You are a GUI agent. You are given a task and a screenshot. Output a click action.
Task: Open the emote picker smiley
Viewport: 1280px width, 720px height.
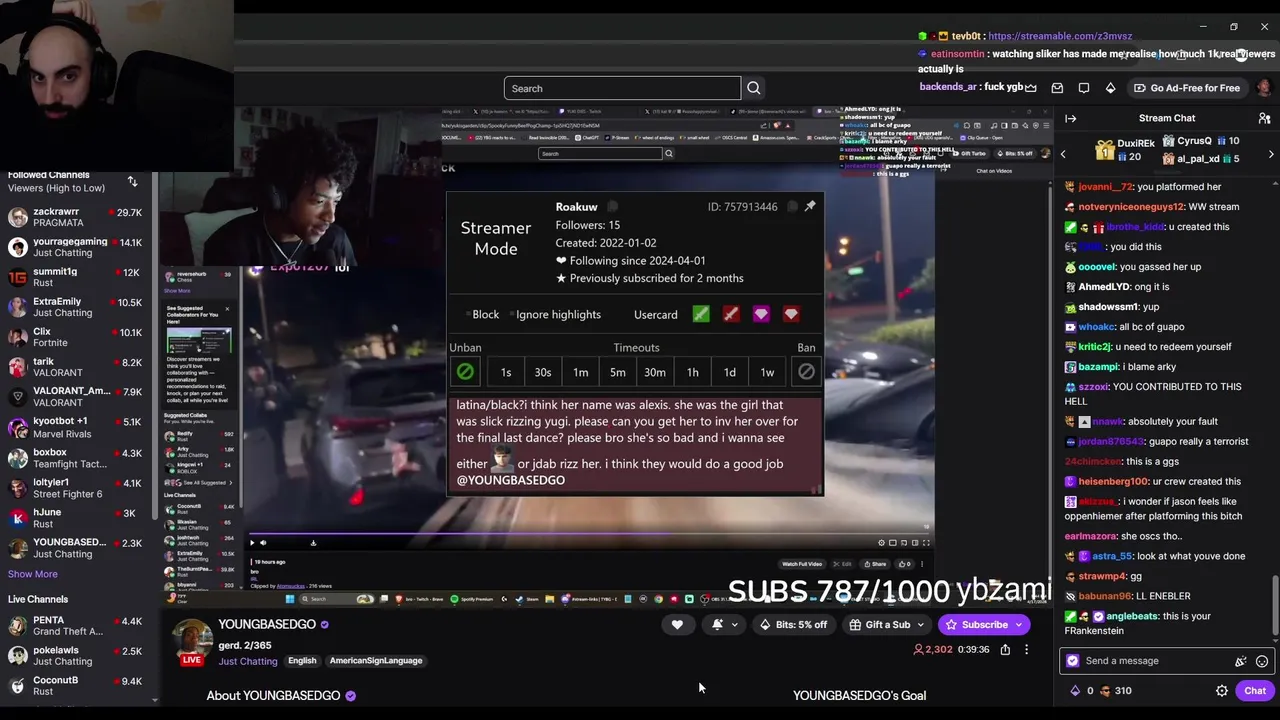tap(1262, 661)
